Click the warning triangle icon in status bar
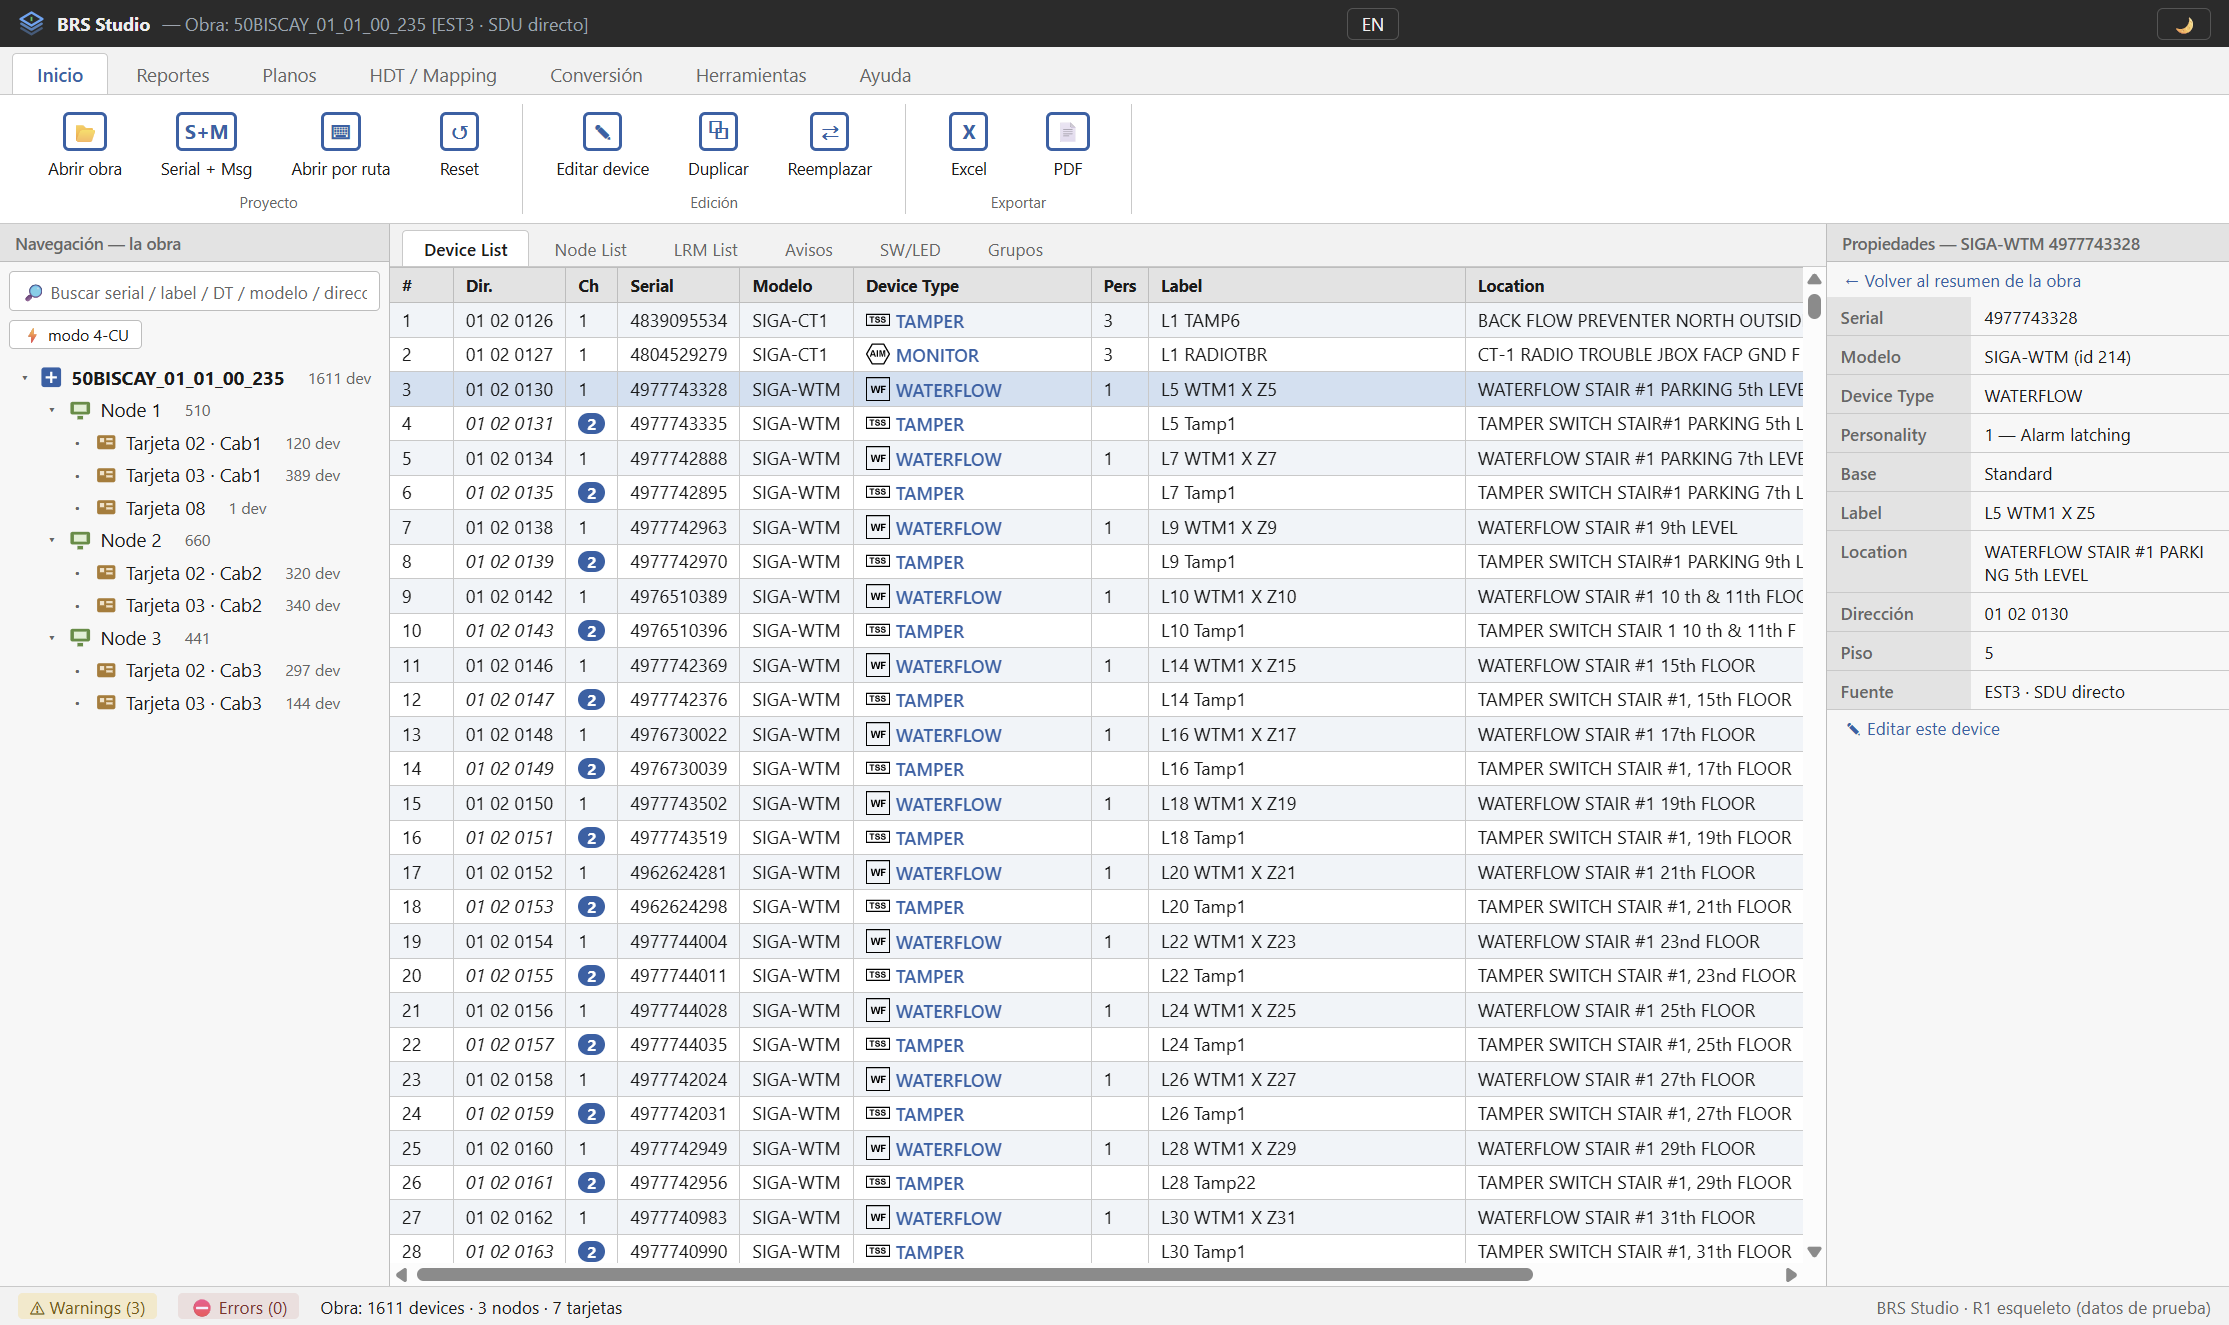The width and height of the screenshot is (2229, 1325). tap(37, 1308)
